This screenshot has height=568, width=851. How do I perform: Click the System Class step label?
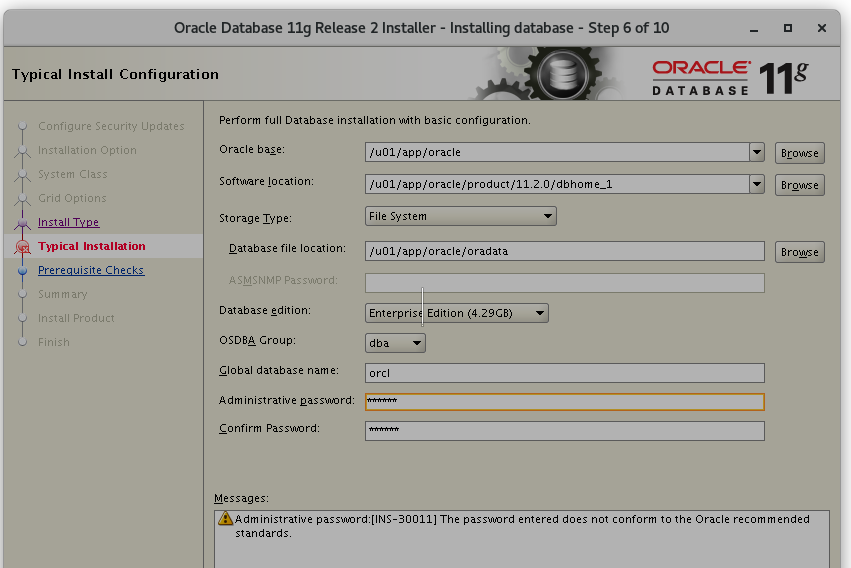tap(73, 174)
